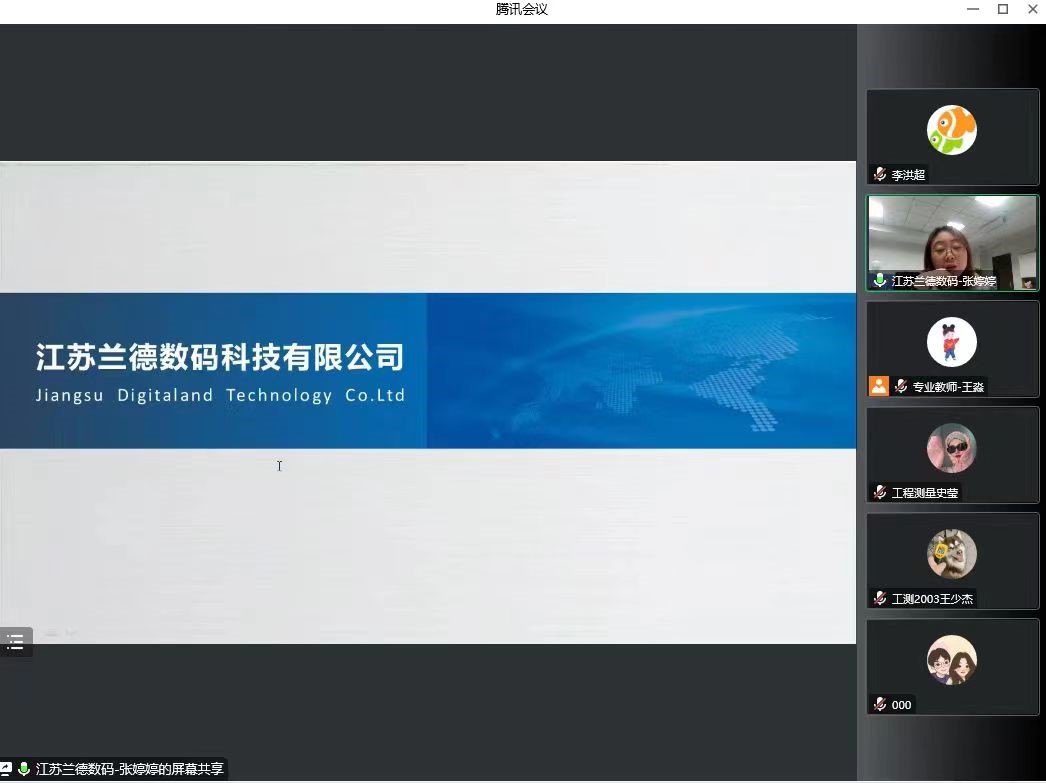The width and height of the screenshot is (1046, 783).
Task: Click the orange host badge next to 专业教师-王淼
Action: click(879, 386)
